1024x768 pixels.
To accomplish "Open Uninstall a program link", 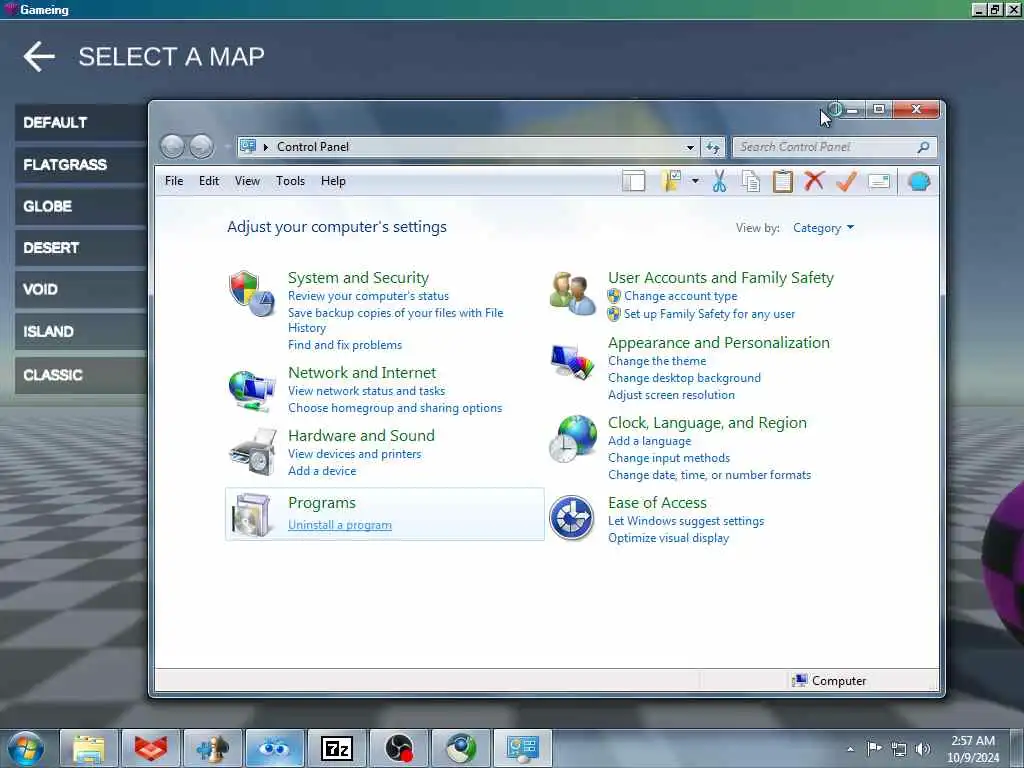I will point(340,525).
